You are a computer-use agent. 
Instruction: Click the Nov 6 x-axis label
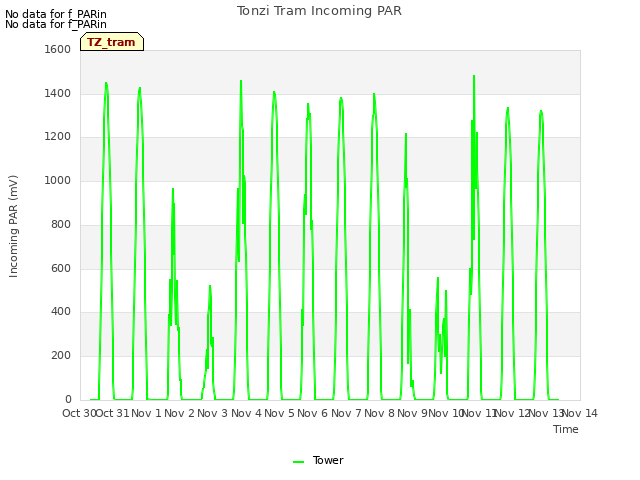tap(312, 413)
